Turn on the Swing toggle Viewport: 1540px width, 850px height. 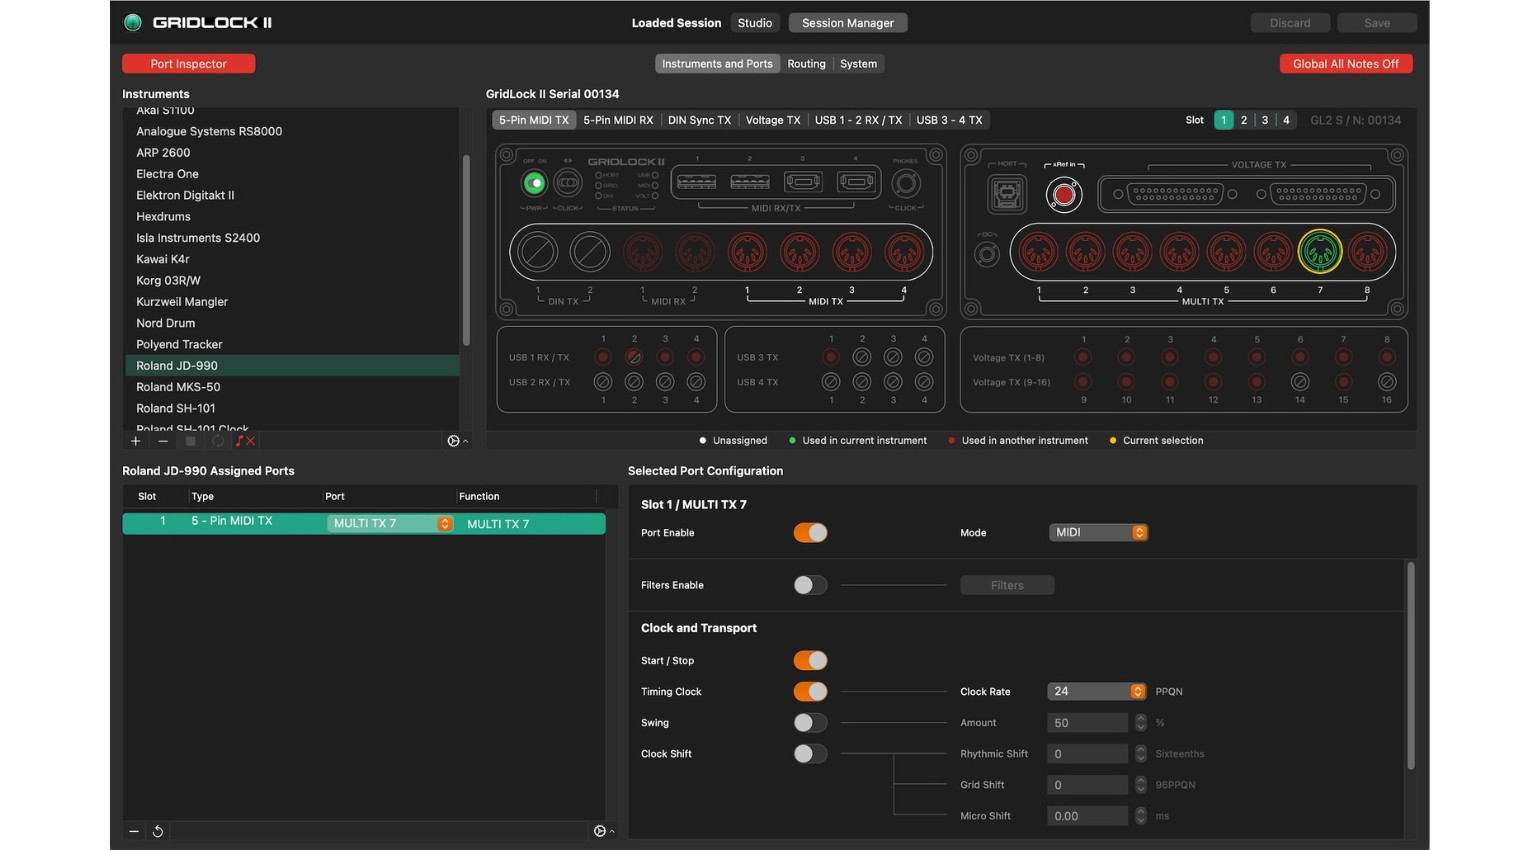click(810, 723)
